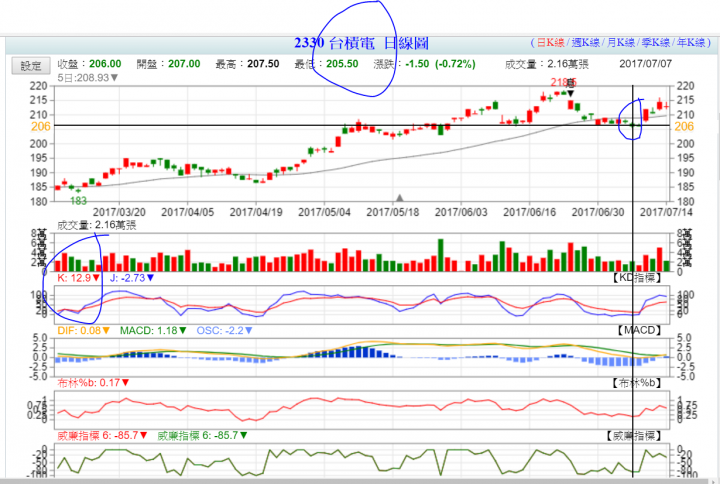Click the gray triangle marker above 2017/05/18
Viewport: 720px width, 484px height.
pyautogui.click(x=399, y=197)
